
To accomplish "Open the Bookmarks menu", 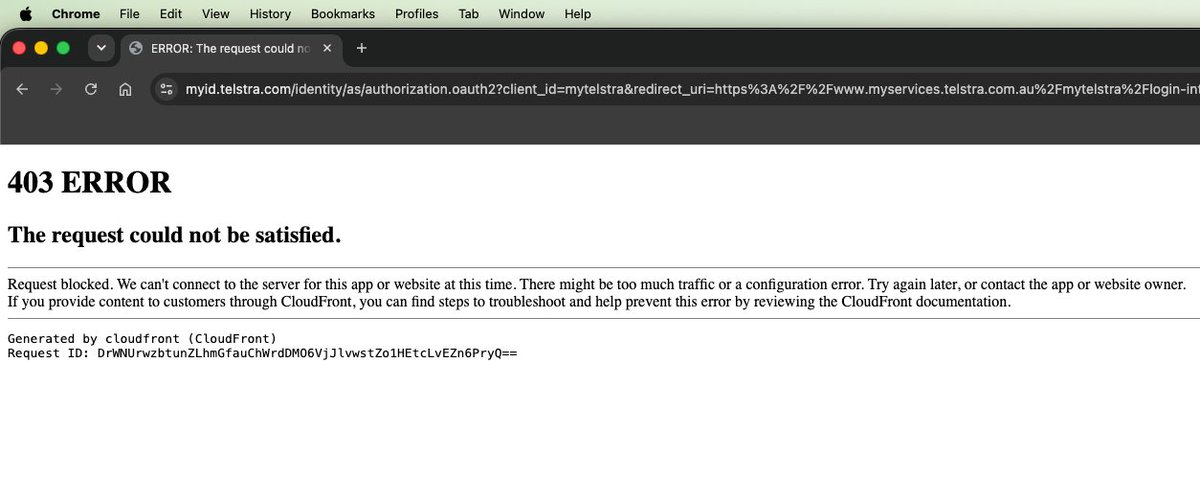I will 343,14.
